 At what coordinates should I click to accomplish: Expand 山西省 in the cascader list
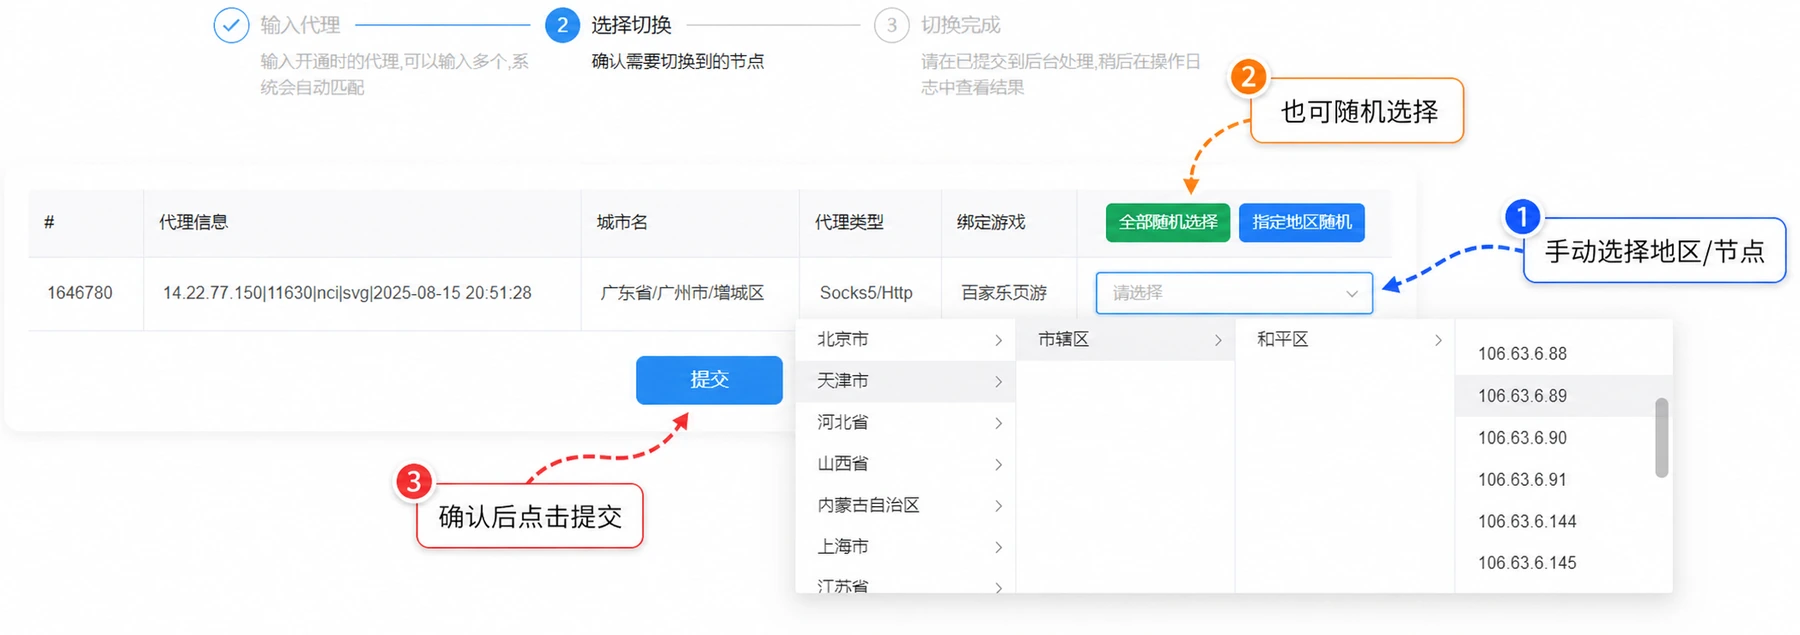[905, 464]
